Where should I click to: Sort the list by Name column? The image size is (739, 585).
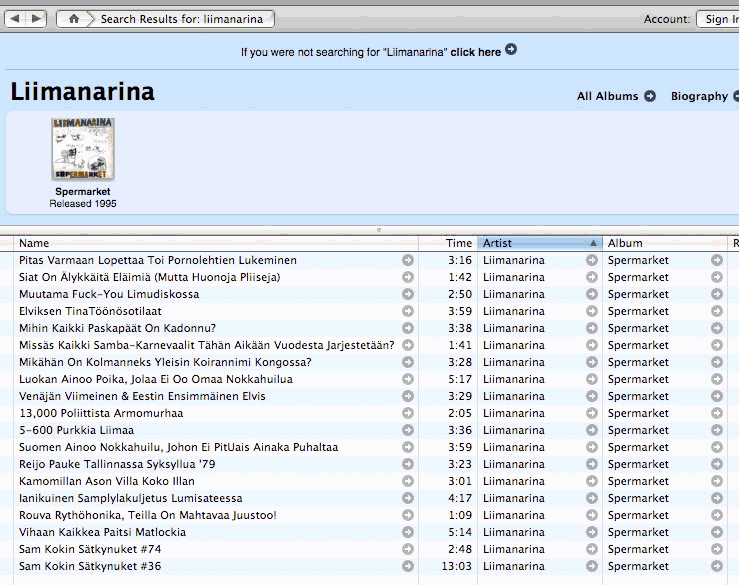click(200, 243)
